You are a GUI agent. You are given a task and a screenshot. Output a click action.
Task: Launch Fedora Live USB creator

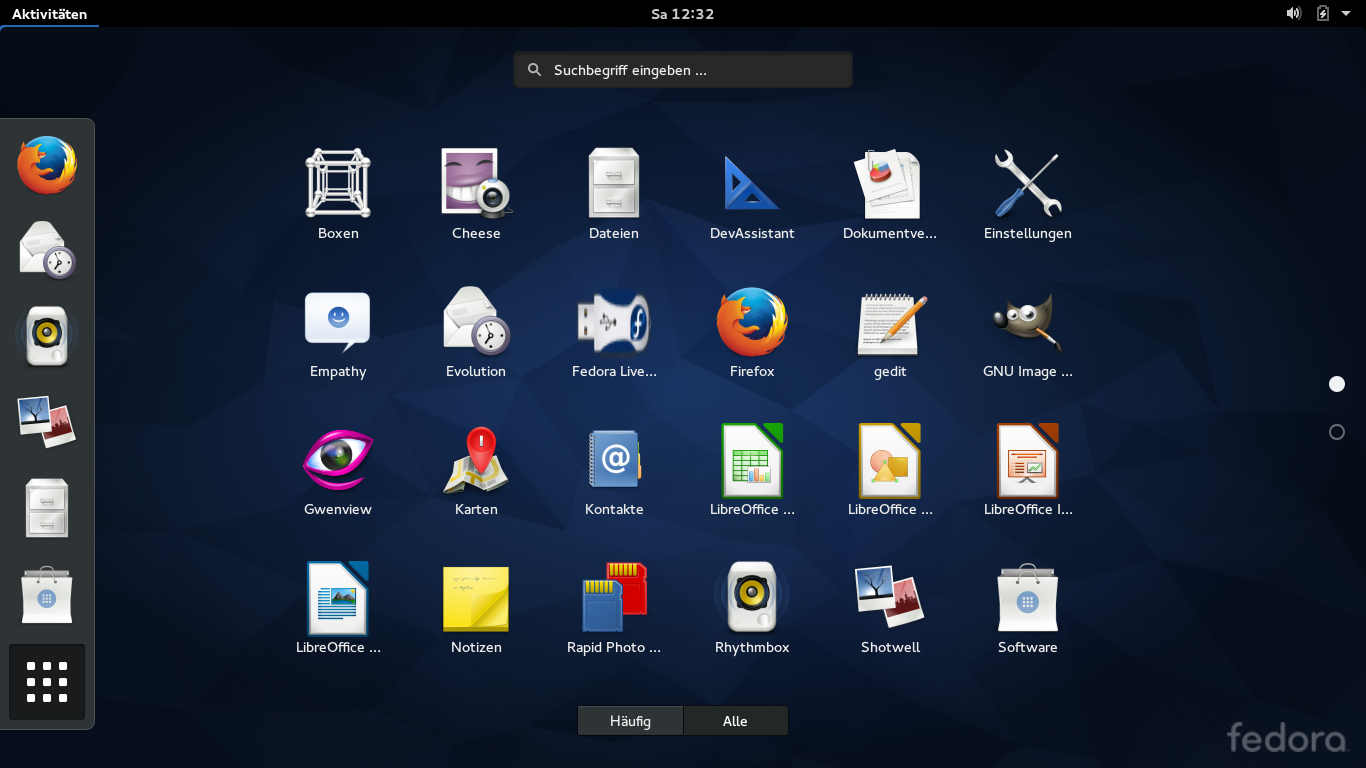coord(614,322)
